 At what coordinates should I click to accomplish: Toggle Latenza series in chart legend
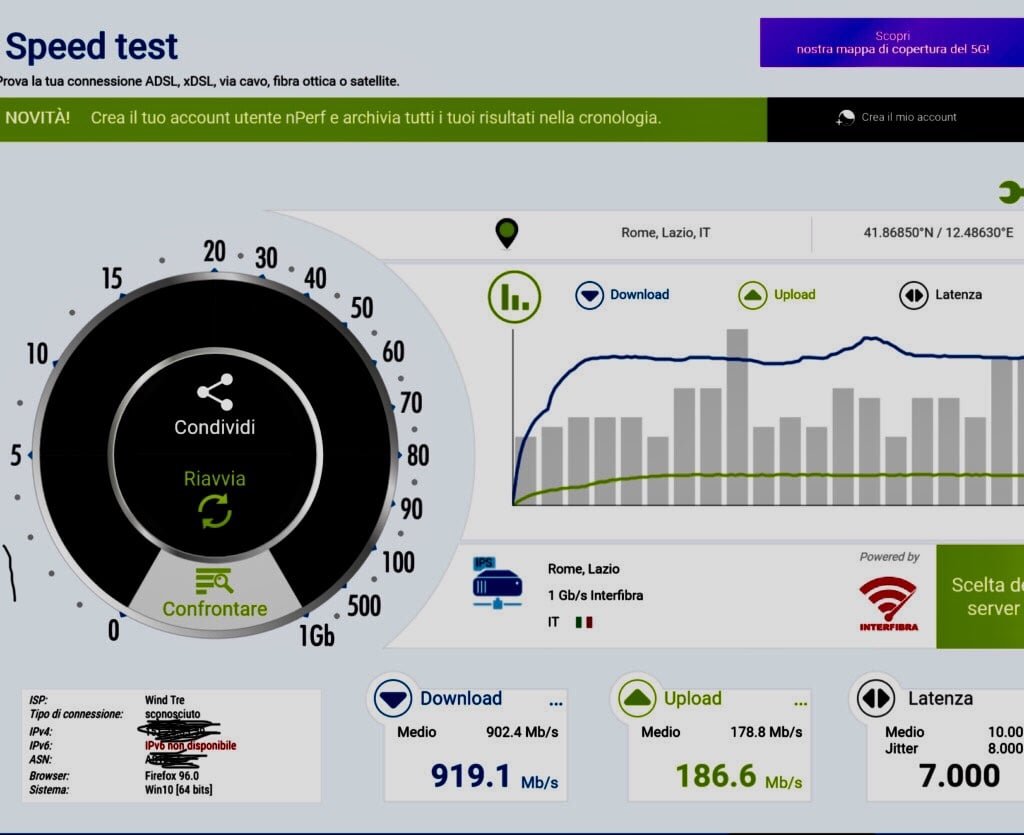(940, 295)
